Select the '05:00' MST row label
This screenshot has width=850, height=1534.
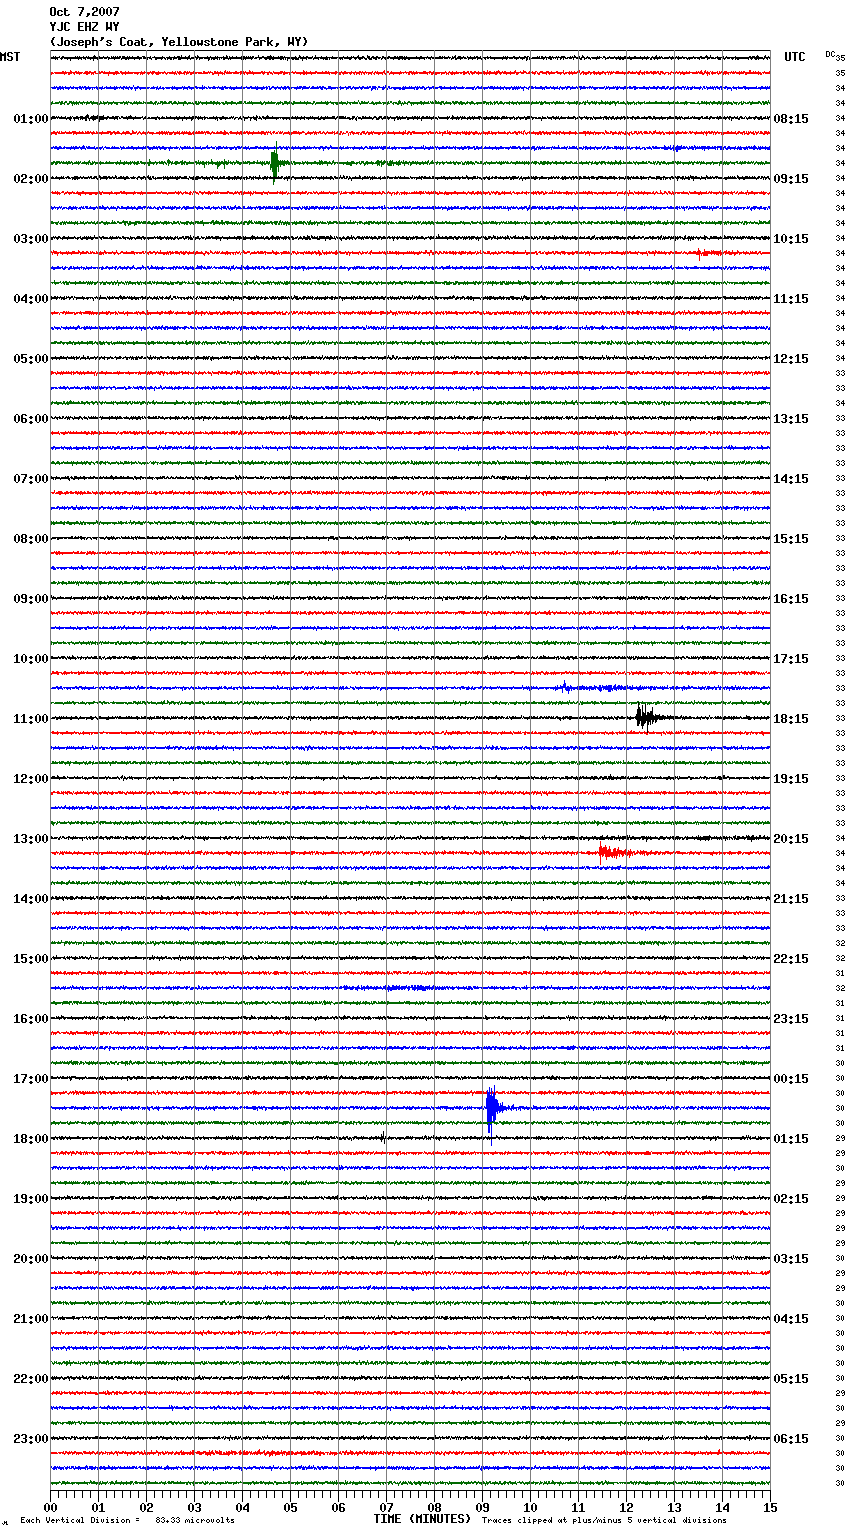click(31, 359)
